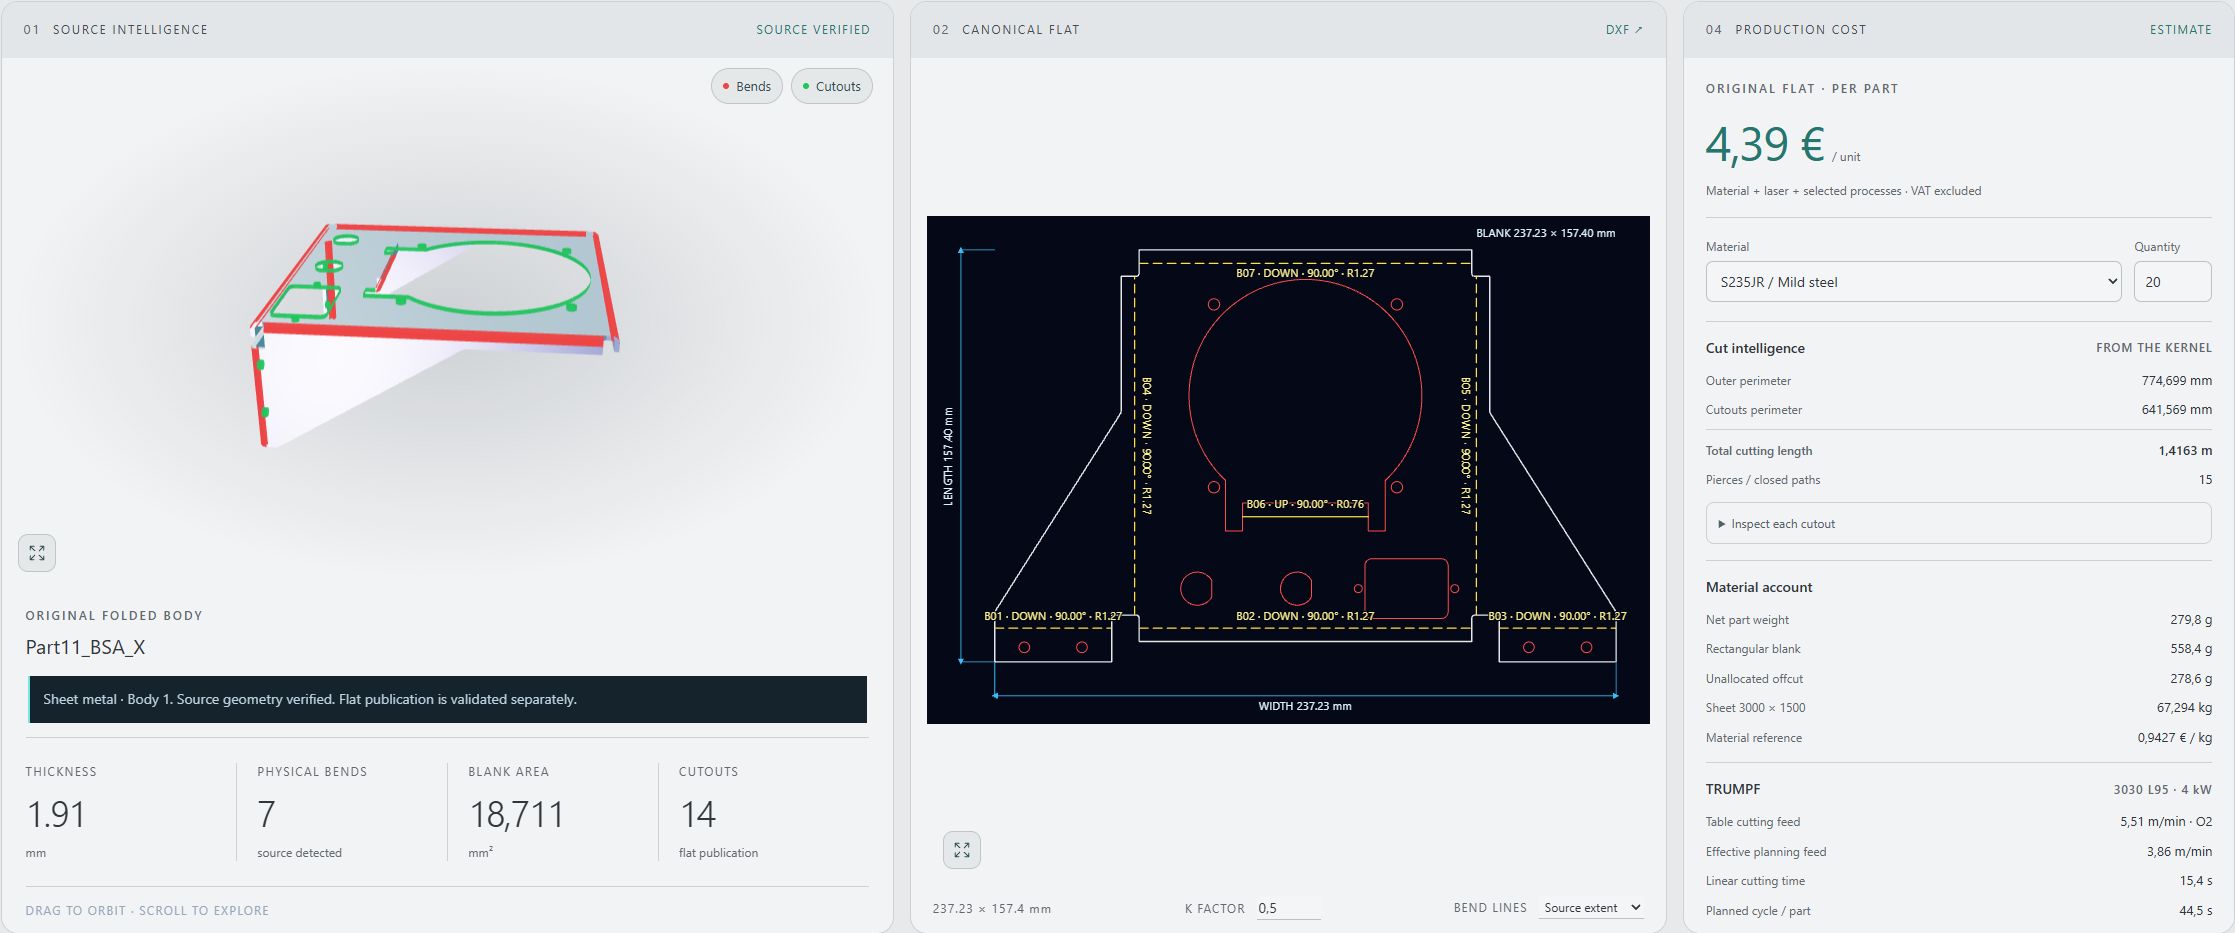This screenshot has width=2235, height=933.
Task: Click the Material reference 0,9427 € / kg
Action: 2175,738
